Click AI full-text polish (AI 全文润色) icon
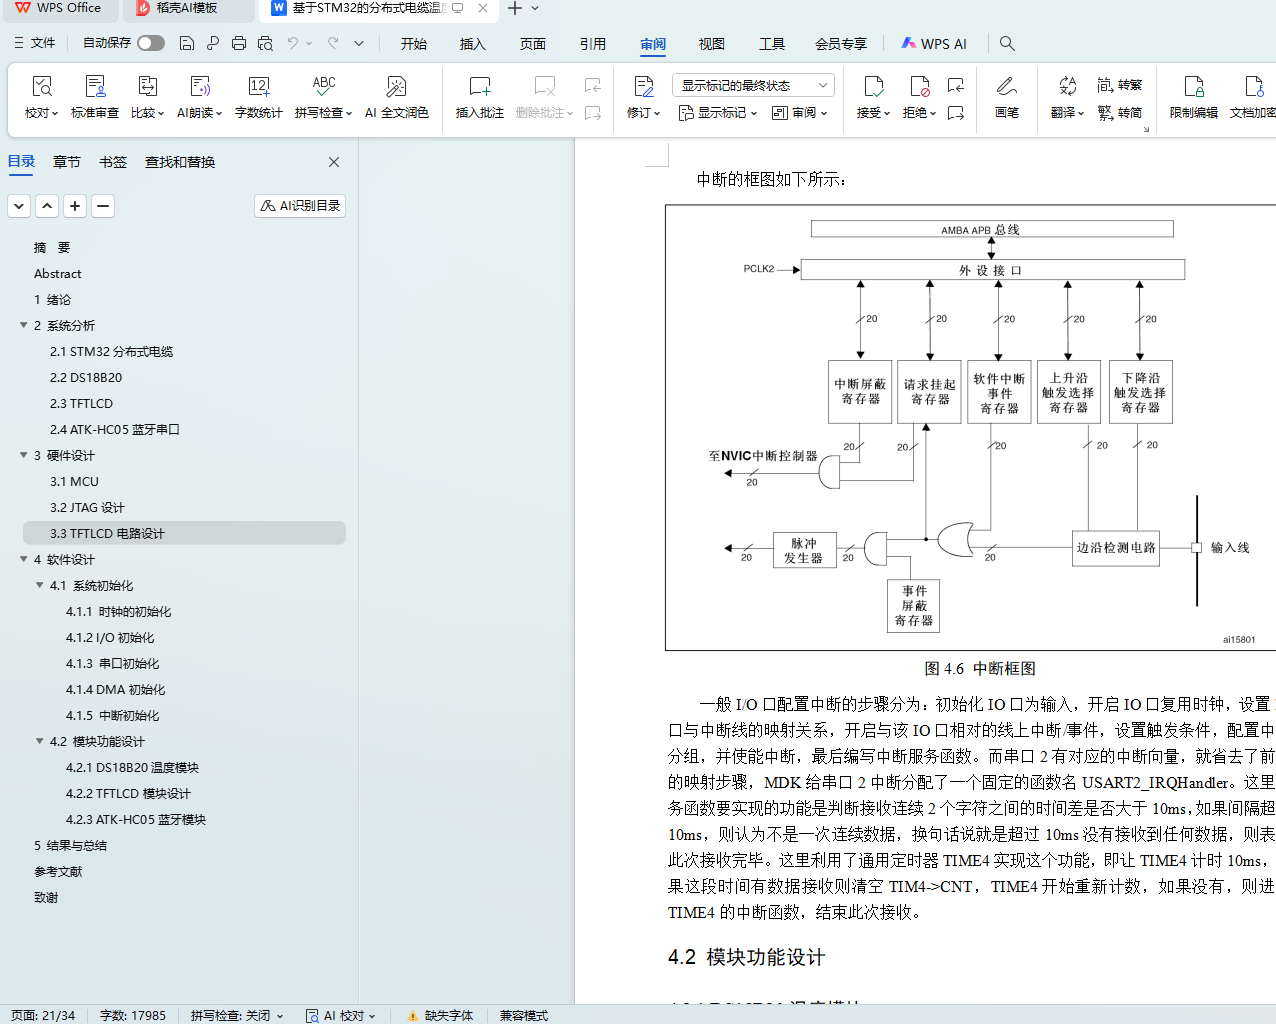The image size is (1276, 1024). [x=396, y=87]
